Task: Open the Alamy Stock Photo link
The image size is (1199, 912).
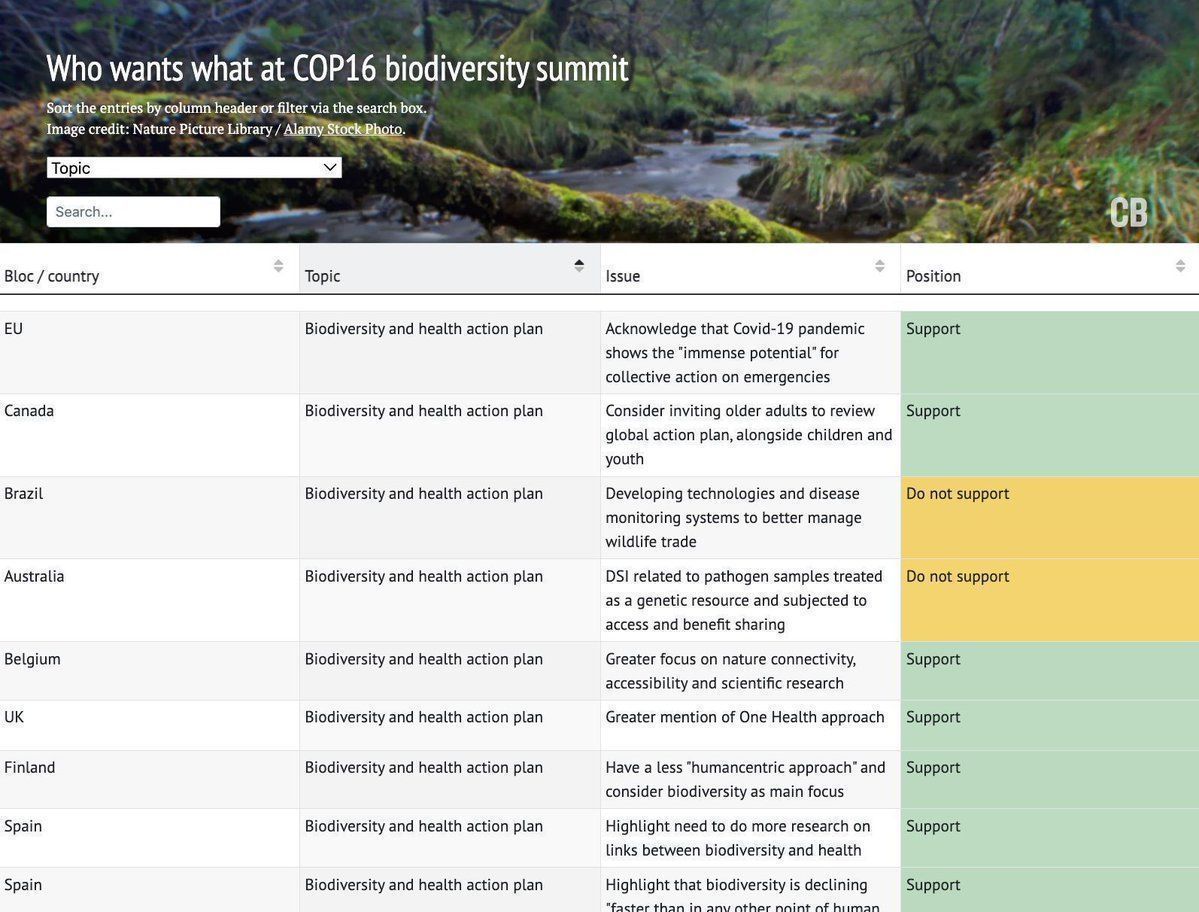Action: point(343,129)
